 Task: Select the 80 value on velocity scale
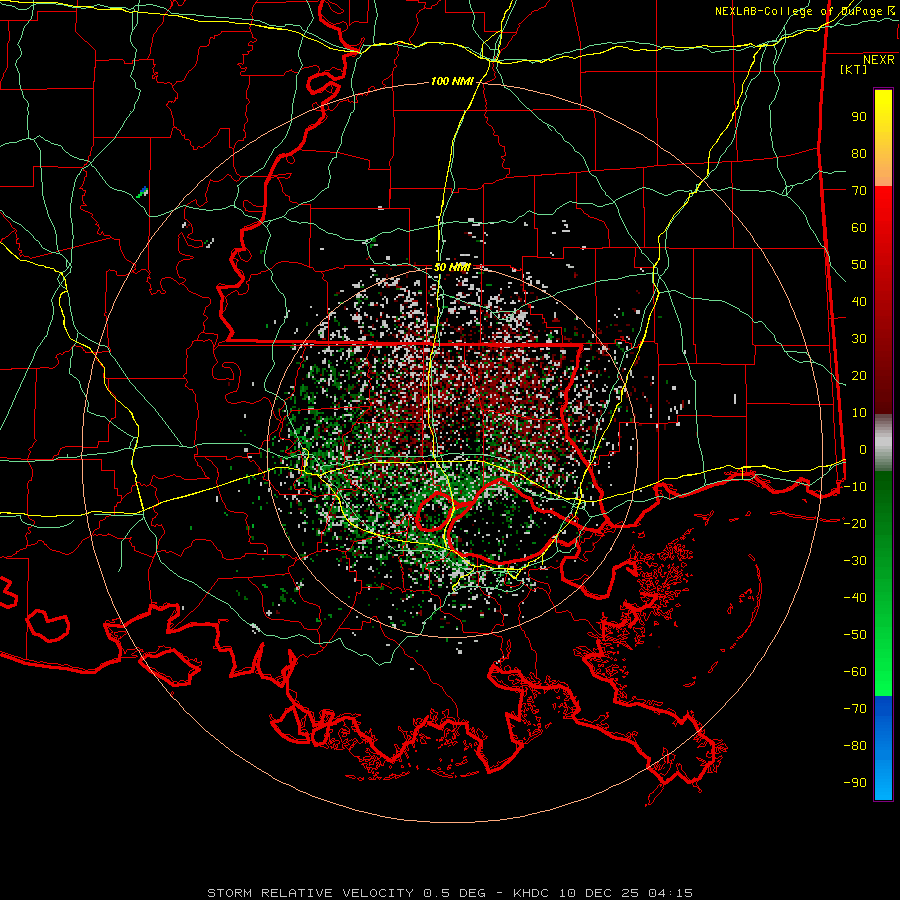tap(859, 154)
